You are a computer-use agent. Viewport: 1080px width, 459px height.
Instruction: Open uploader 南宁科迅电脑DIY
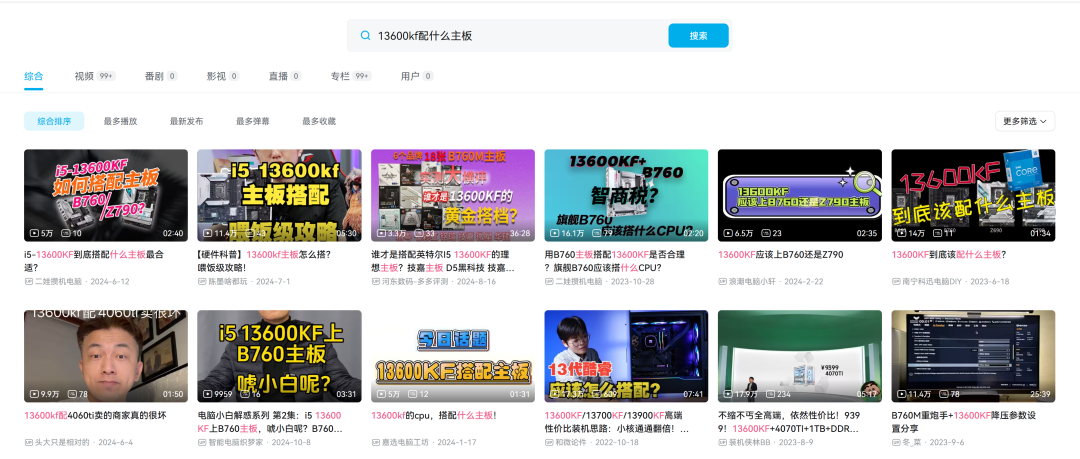(x=931, y=282)
